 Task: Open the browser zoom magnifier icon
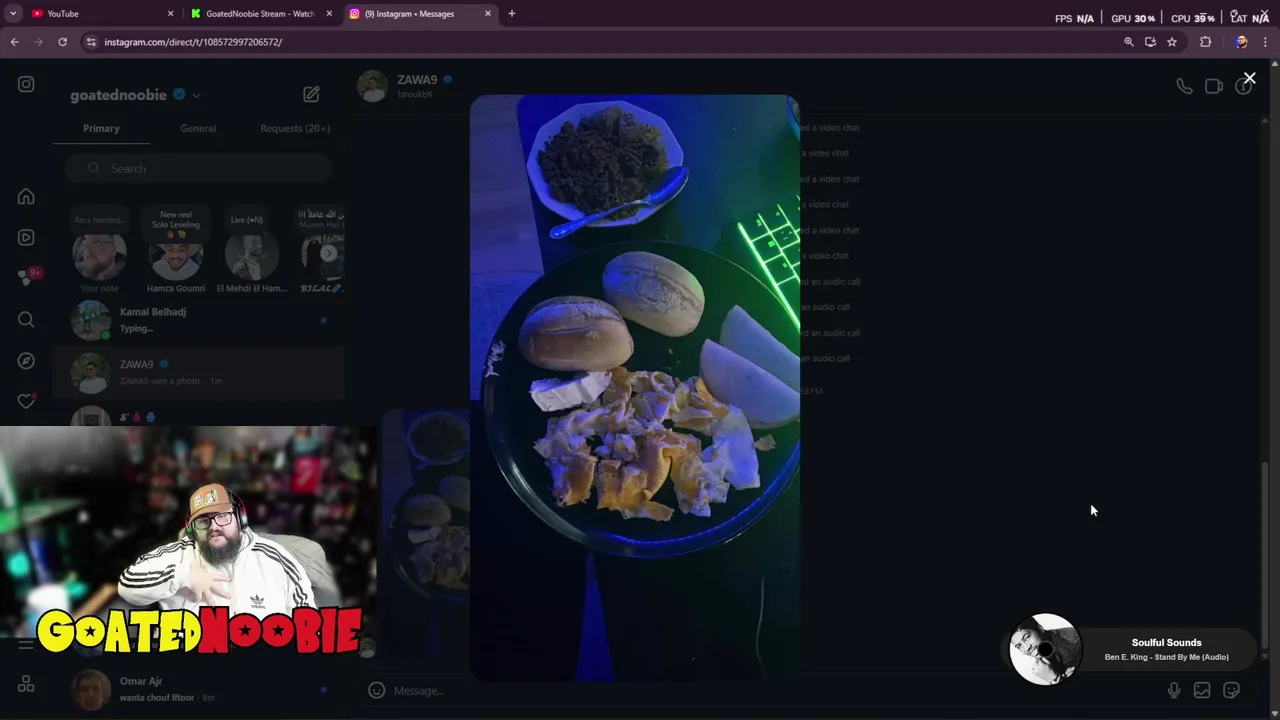pos(1129,42)
